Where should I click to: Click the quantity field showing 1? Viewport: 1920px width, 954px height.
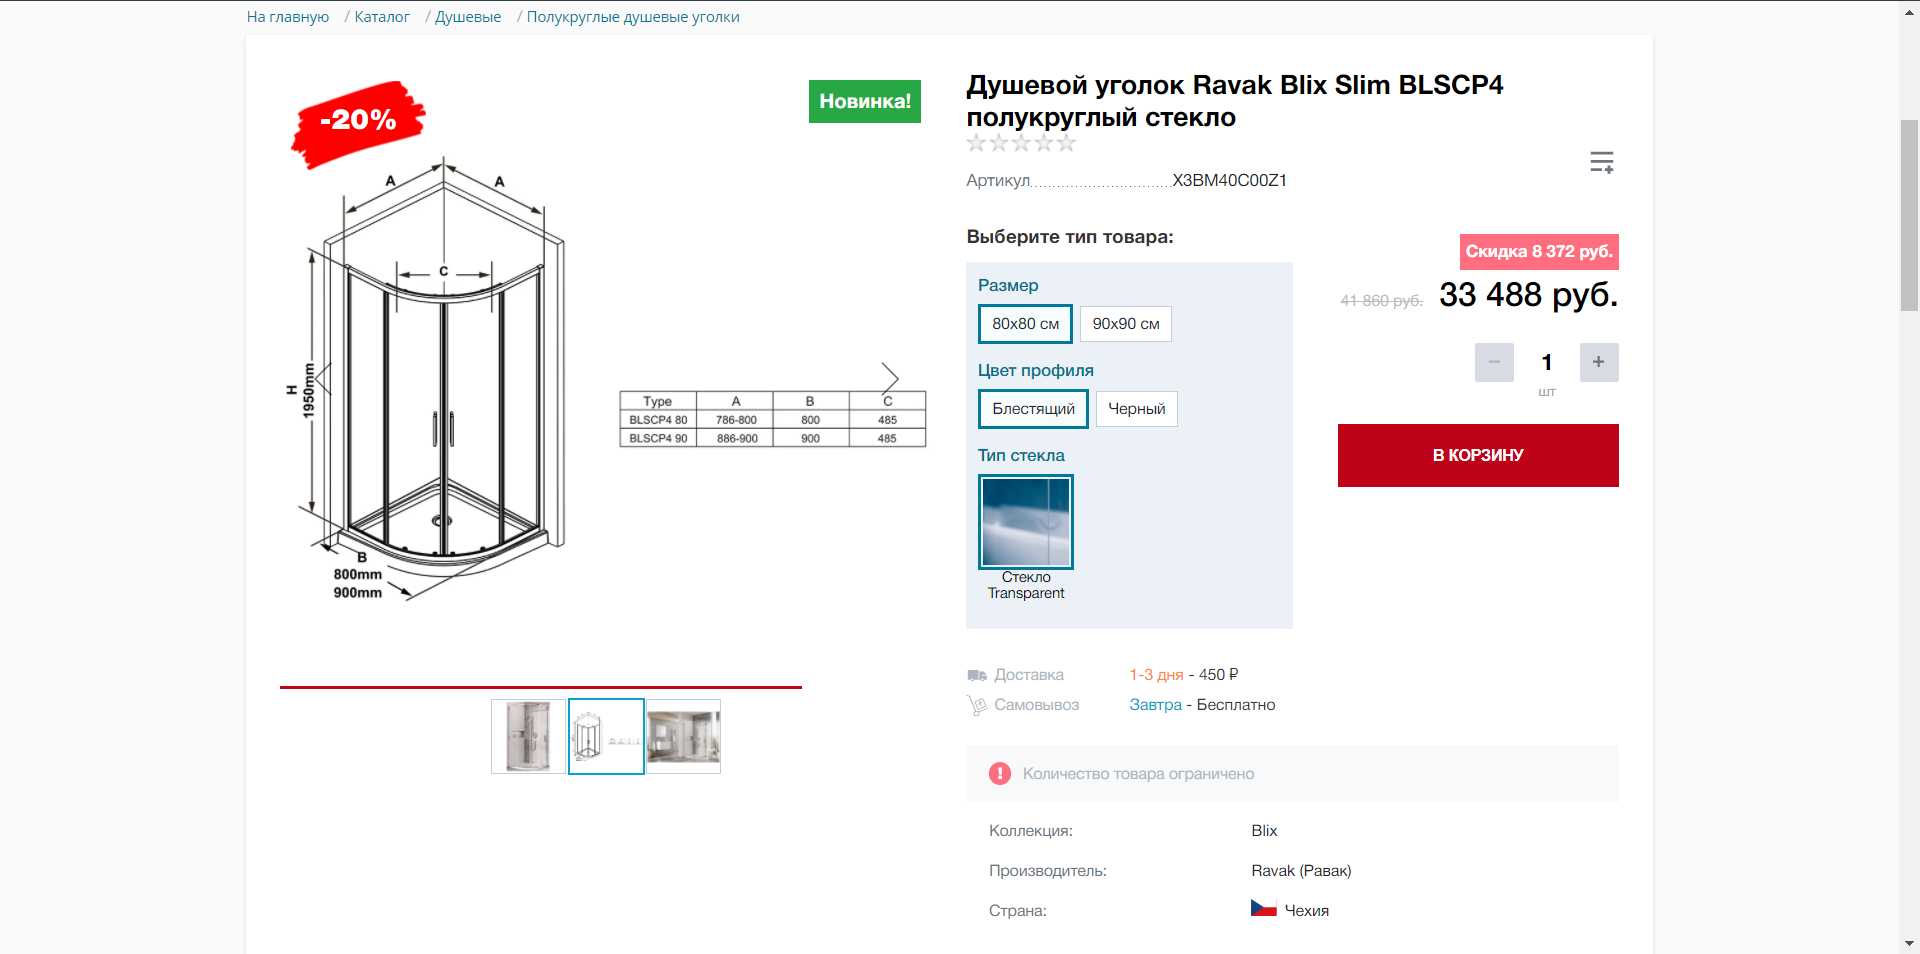1547,362
